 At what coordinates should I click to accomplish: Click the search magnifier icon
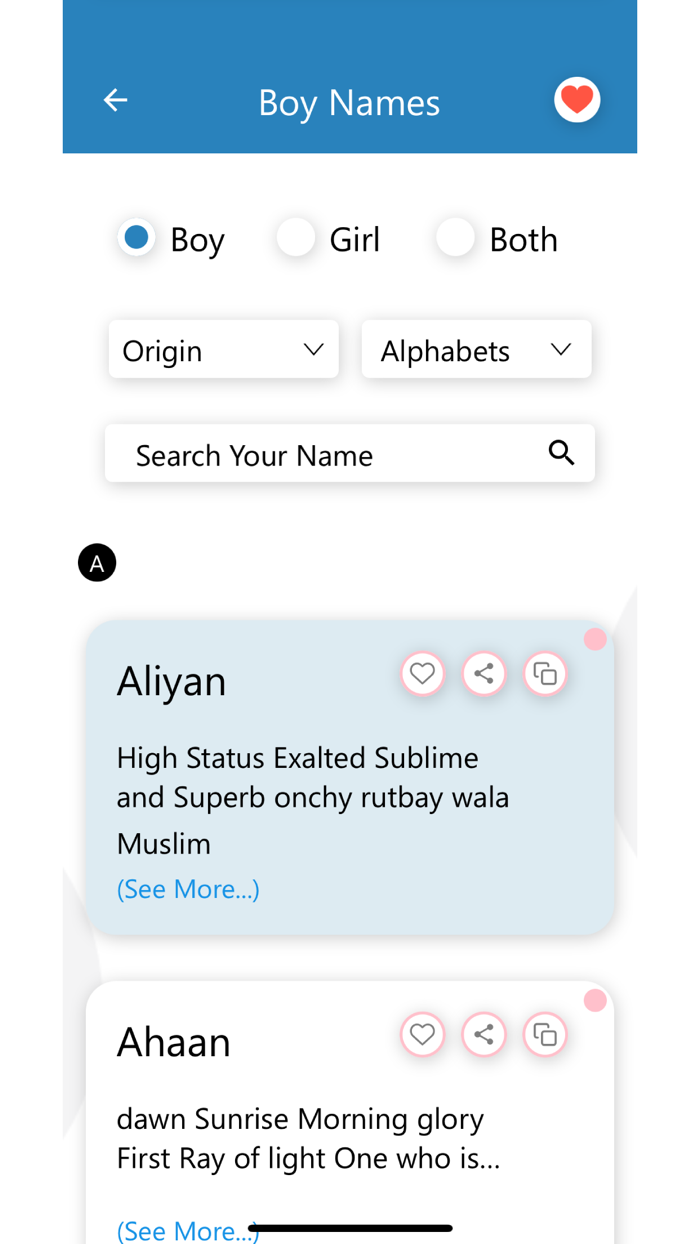(x=561, y=453)
